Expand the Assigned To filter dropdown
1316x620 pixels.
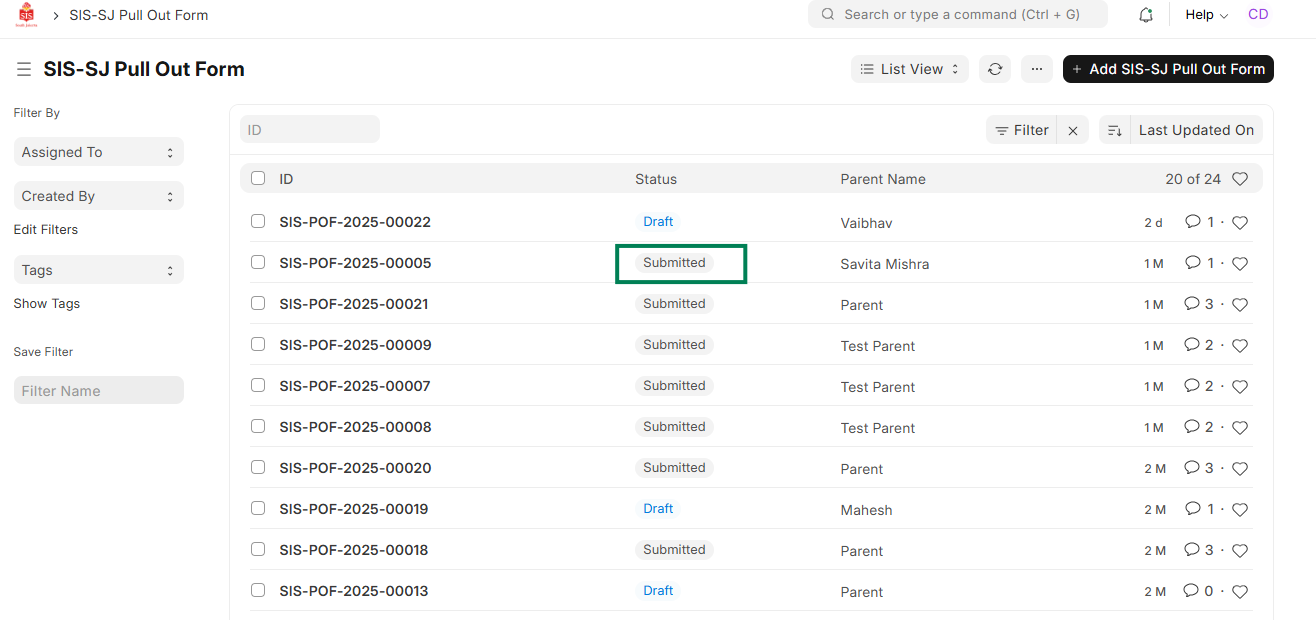tap(98, 152)
